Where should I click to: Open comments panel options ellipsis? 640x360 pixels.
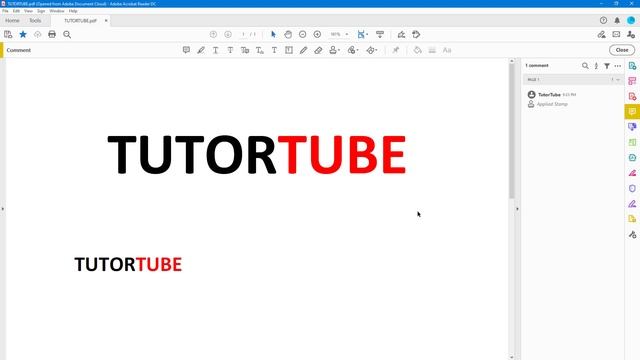pyautogui.click(x=618, y=66)
